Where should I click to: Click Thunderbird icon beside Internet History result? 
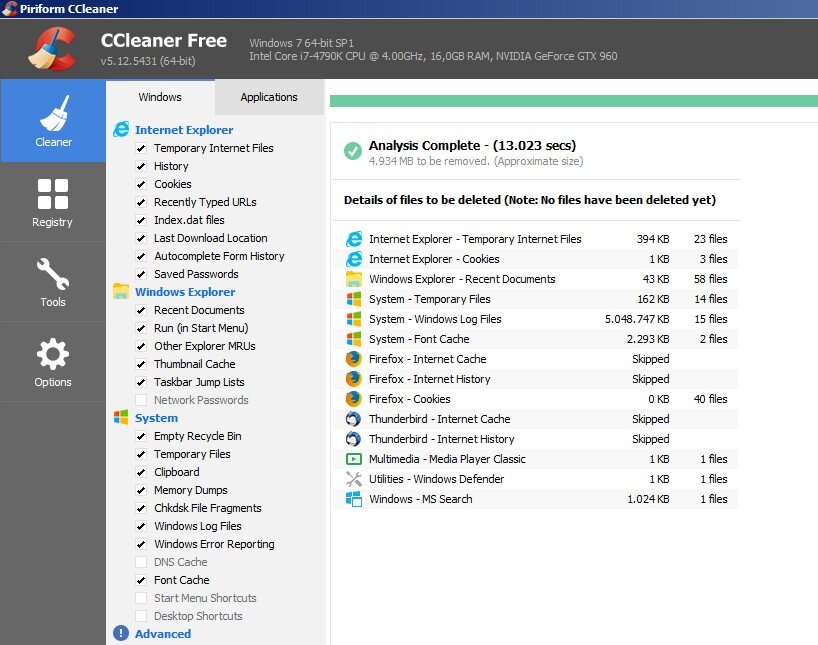(354, 439)
